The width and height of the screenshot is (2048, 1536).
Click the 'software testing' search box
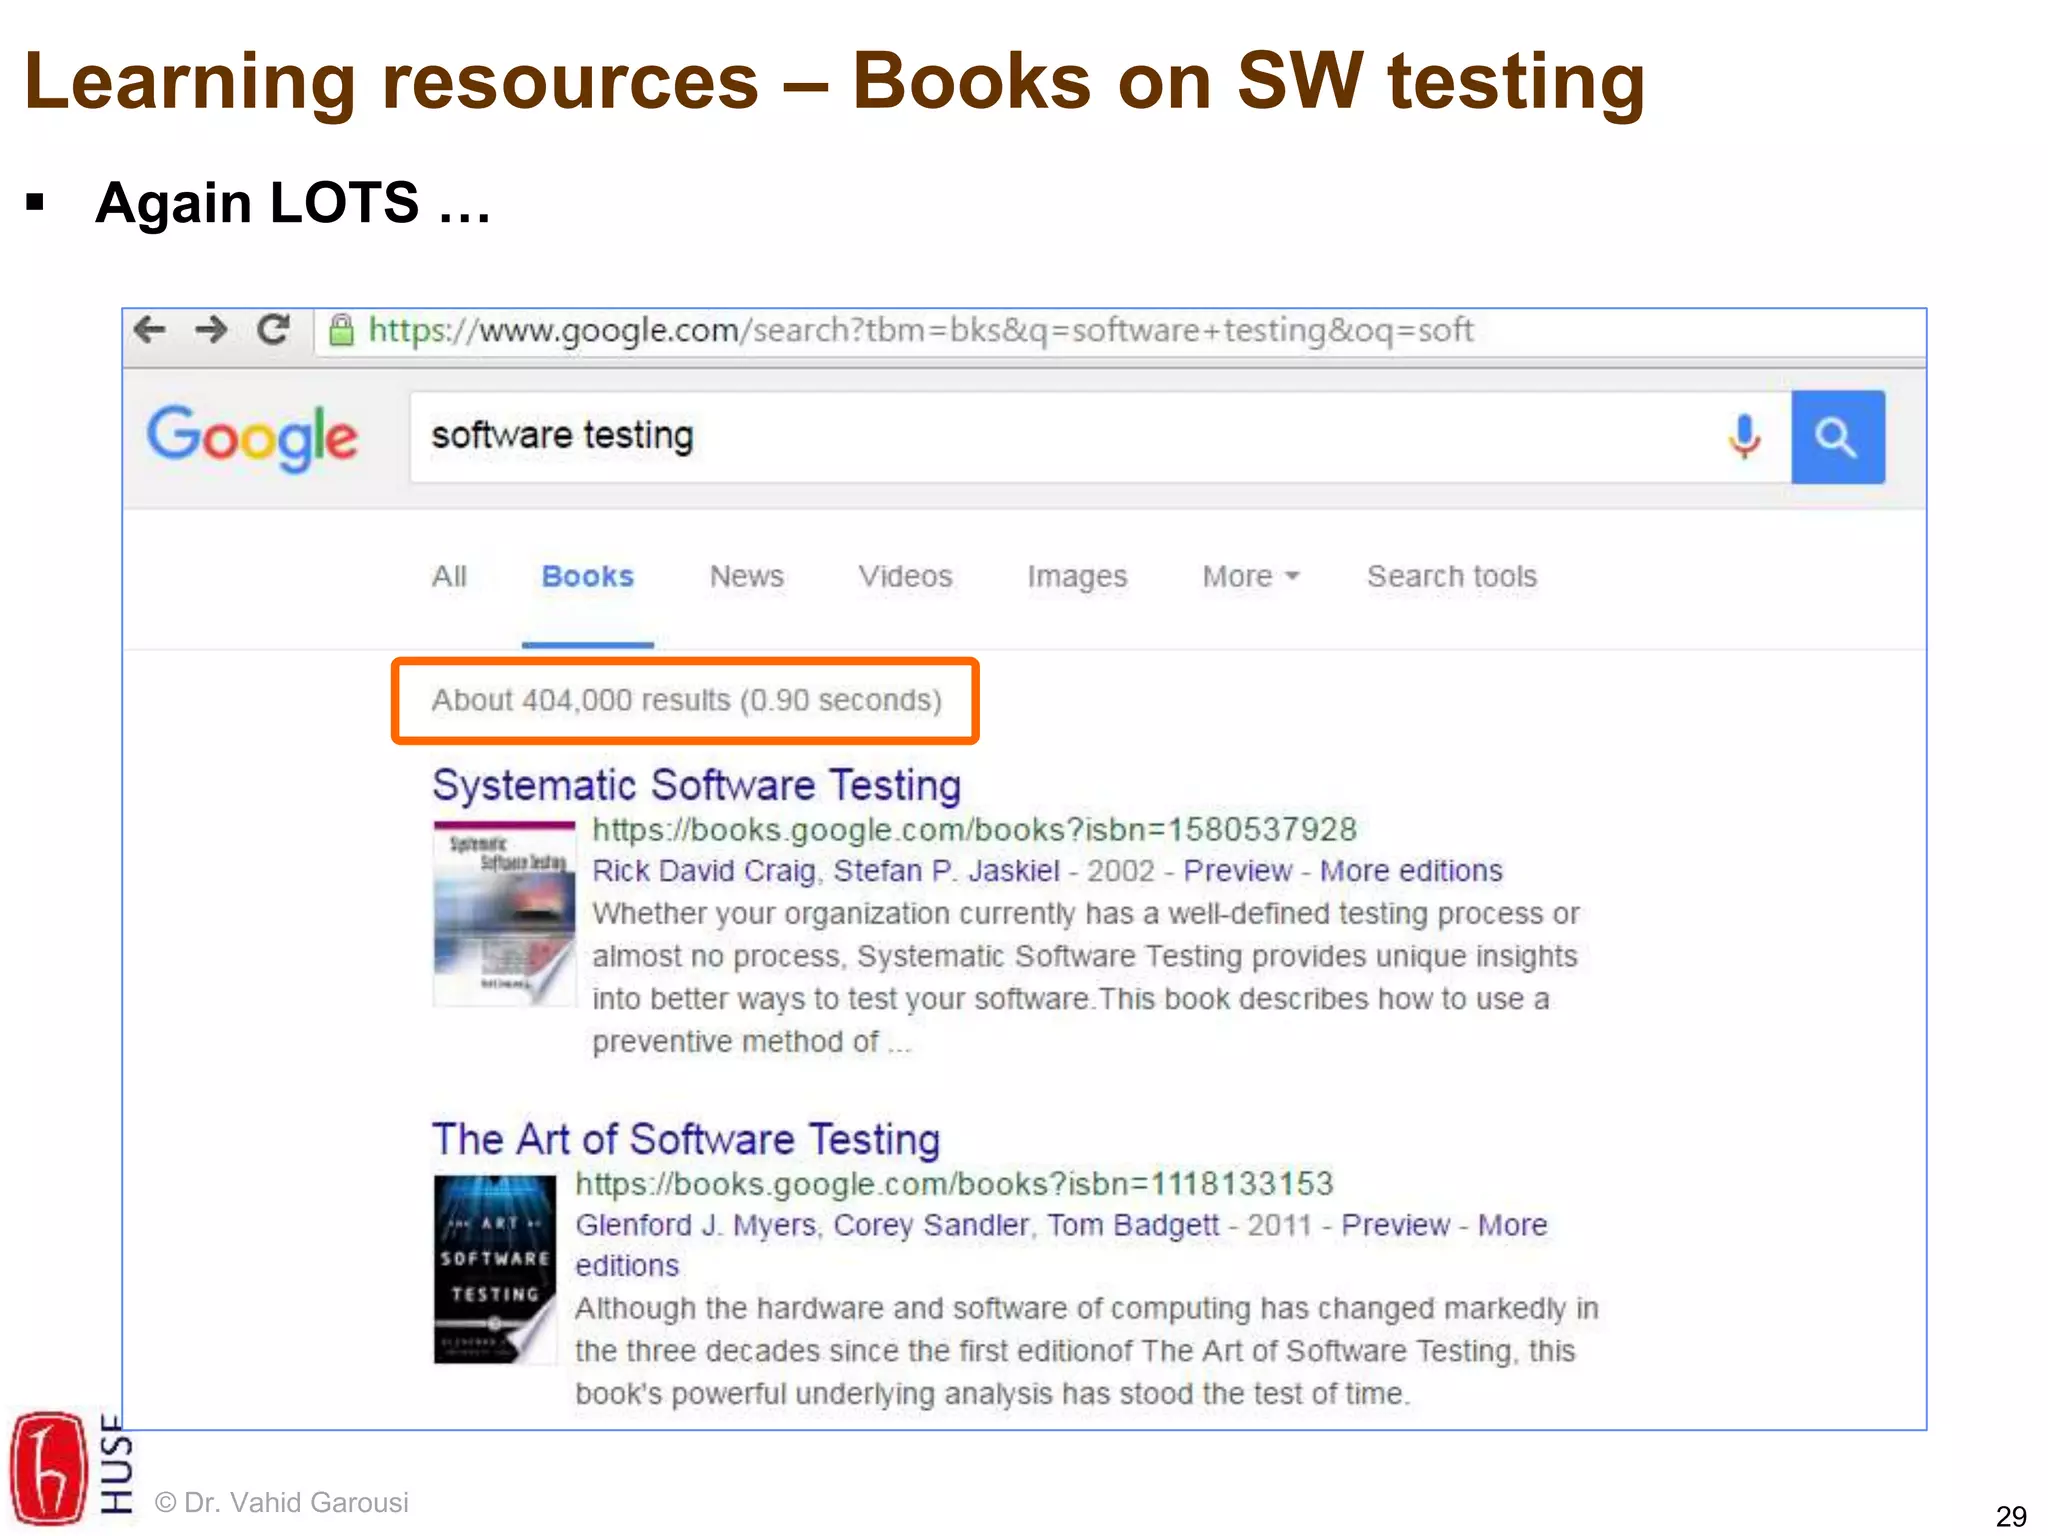click(x=1100, y=437)
